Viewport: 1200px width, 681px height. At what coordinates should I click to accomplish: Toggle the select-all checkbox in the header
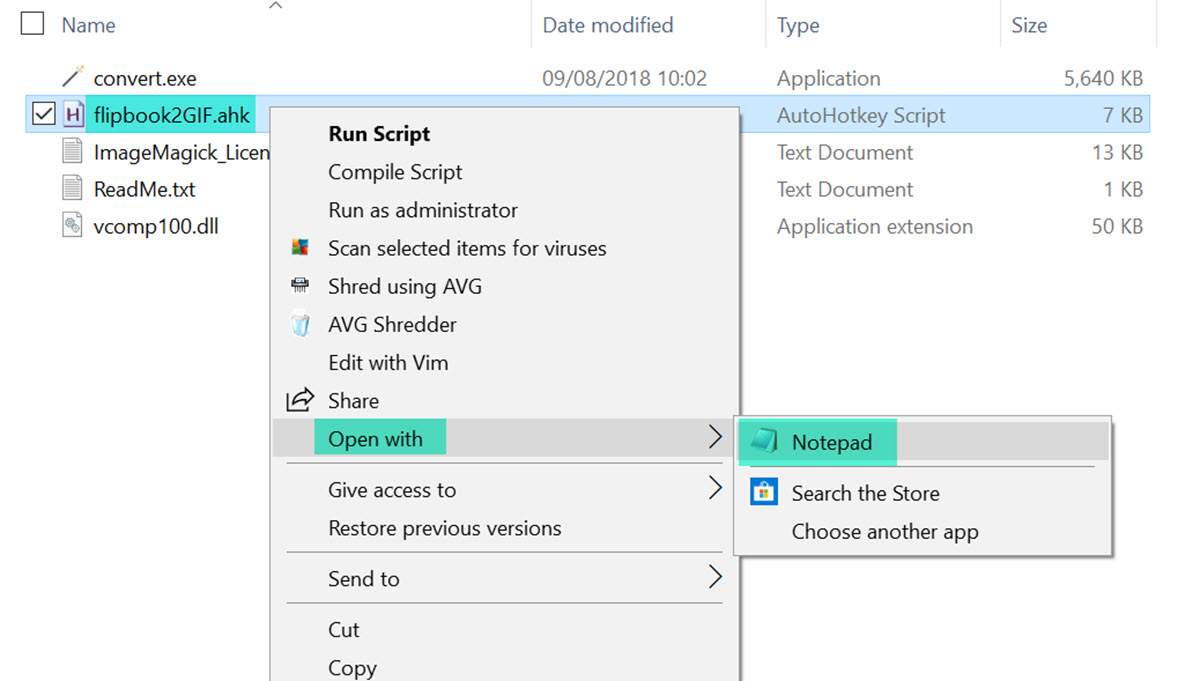32,24
